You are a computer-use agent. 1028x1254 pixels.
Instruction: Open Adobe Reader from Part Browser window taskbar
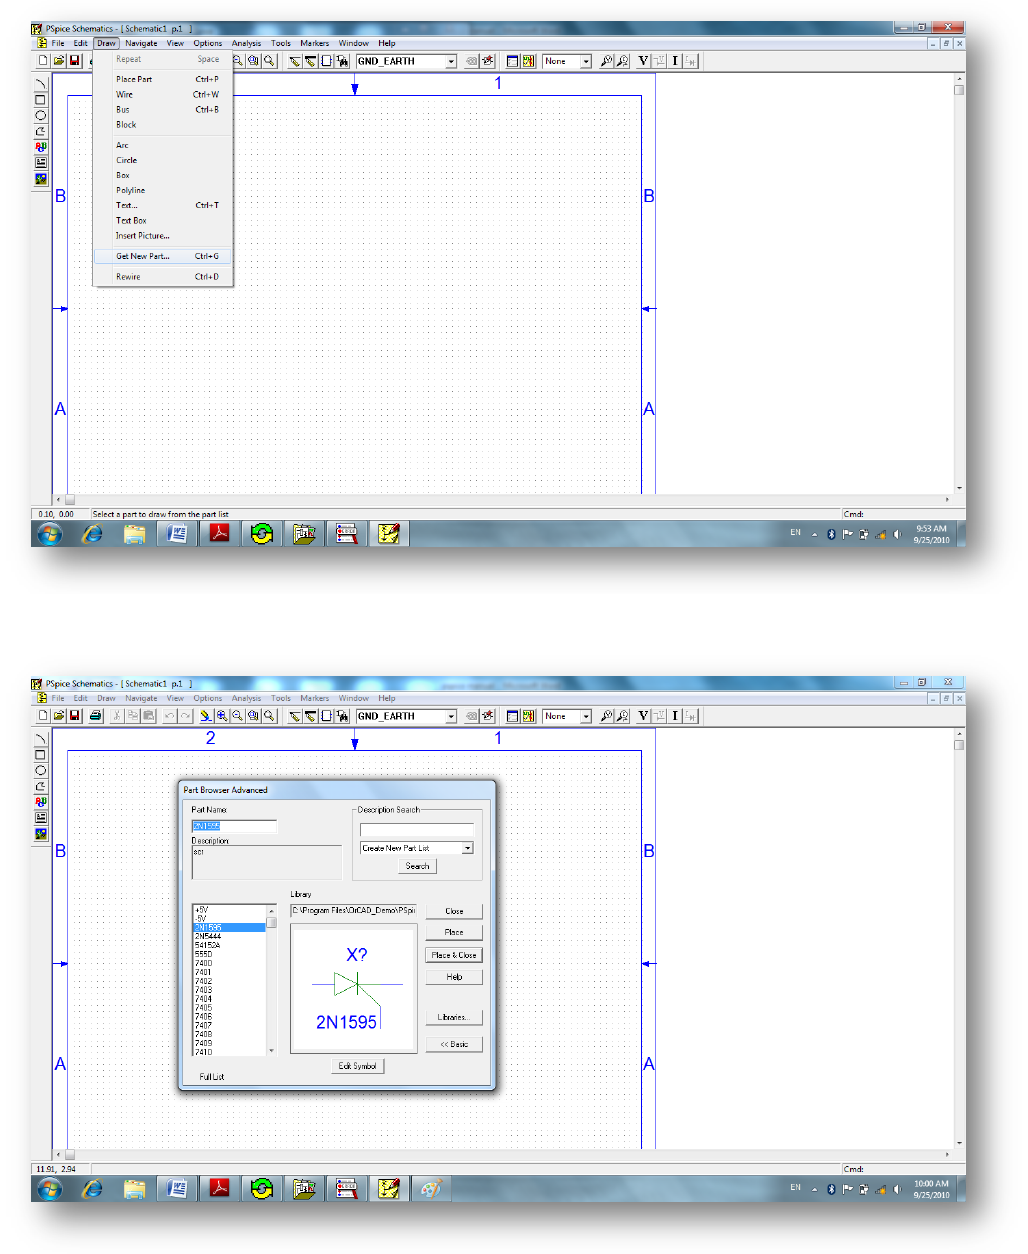(219, 1189)
